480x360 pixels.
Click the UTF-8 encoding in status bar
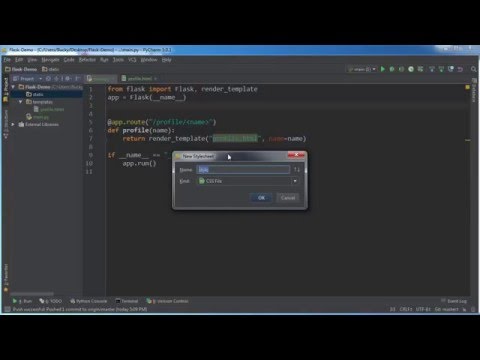click(x=423, y=309)
